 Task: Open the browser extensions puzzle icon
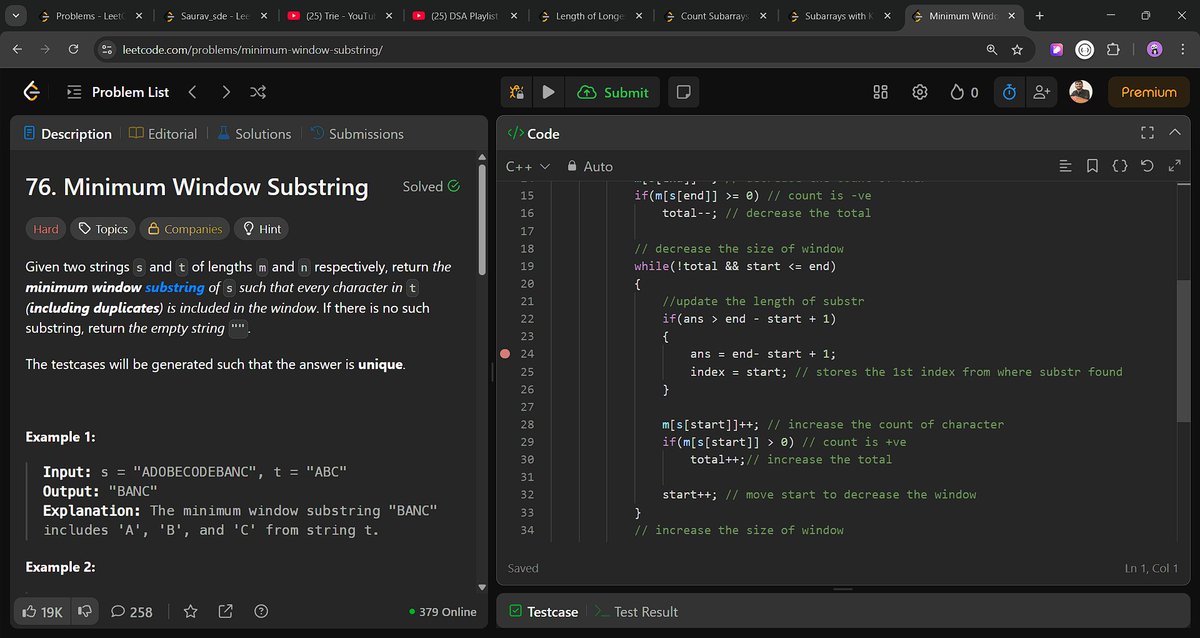pyautogui.click(x=1114, y=50)
